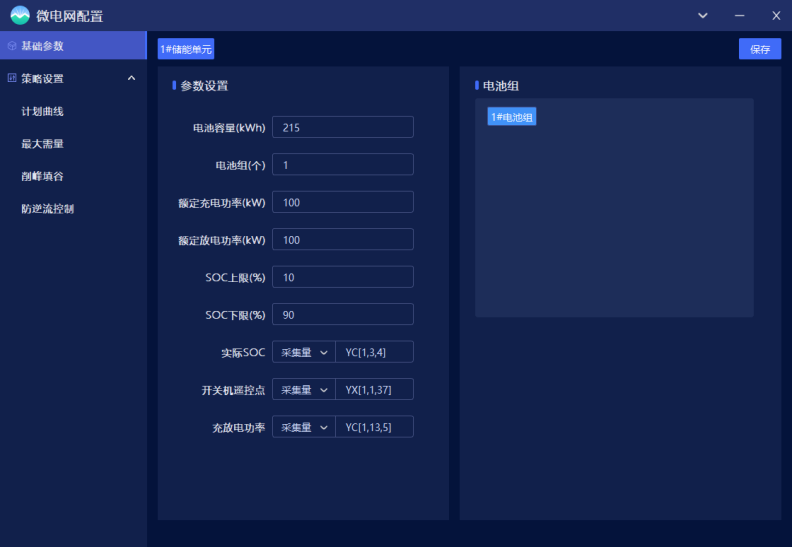This screenshot has width=792, height=547.
Task: Collapse the 策略设置 menu chevron
Action: pos(131,78)
